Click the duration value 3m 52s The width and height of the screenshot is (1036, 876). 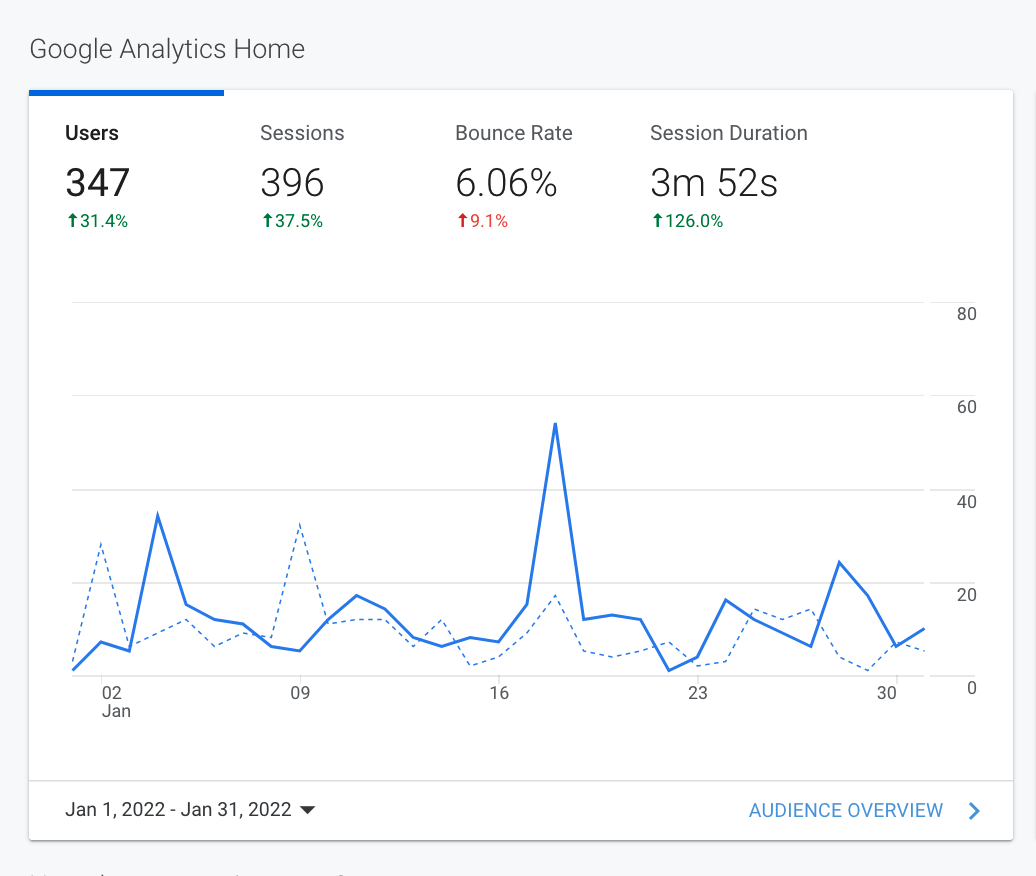pyautogui.click(x=714, y=183)
